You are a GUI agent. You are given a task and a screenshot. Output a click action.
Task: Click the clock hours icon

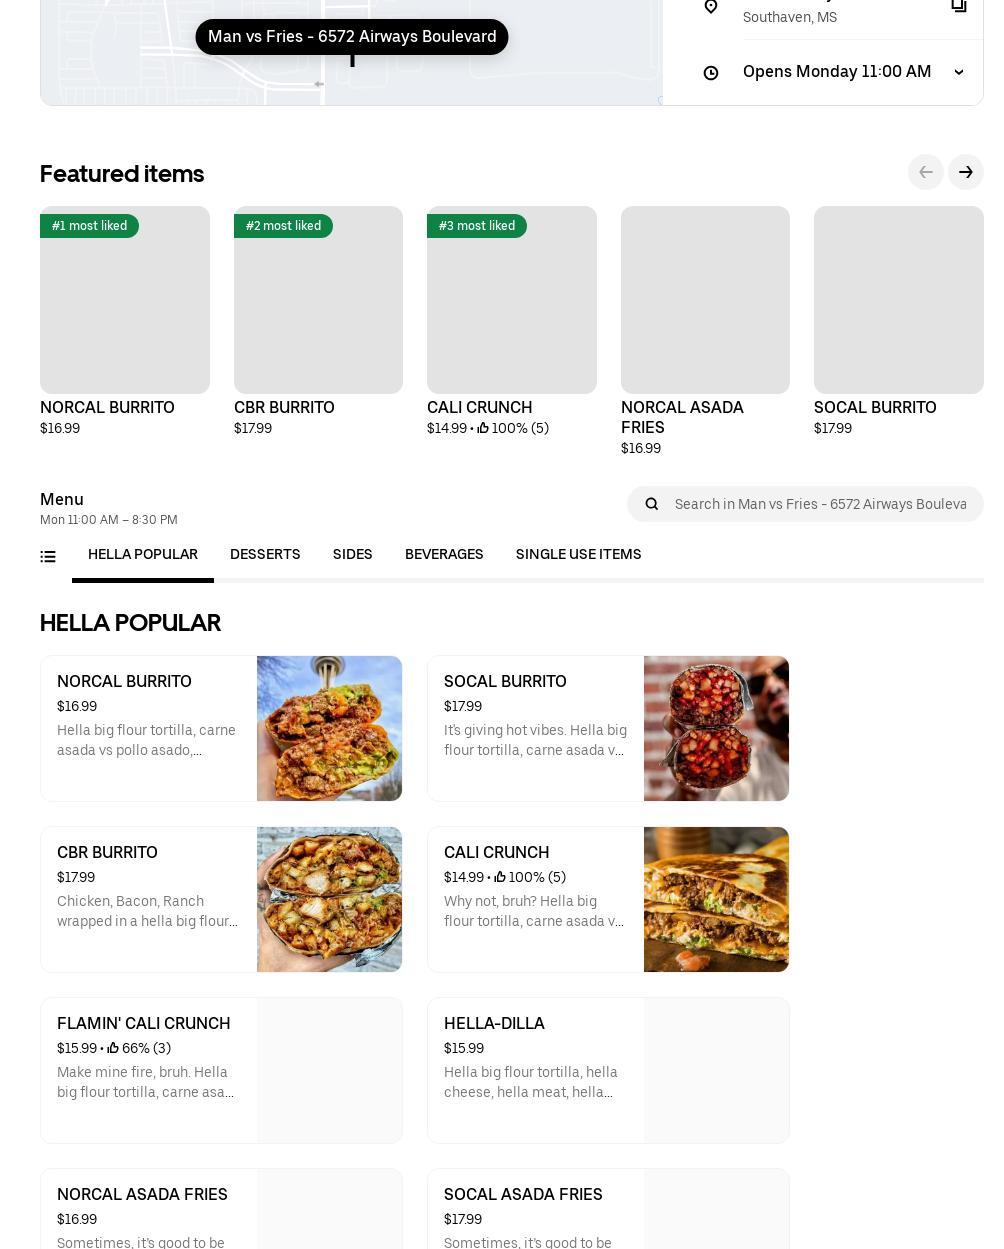(x=711, y=73)
